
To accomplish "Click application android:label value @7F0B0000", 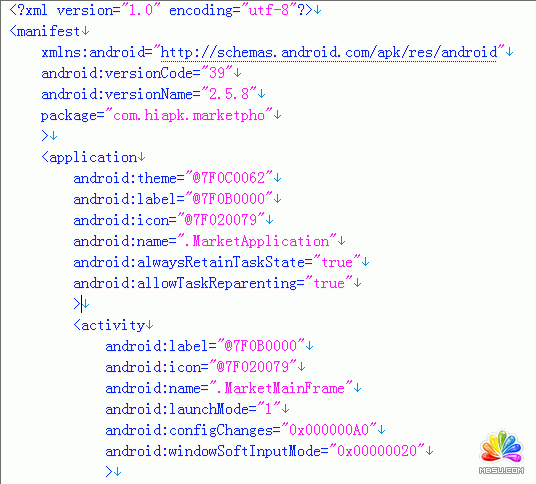I will pos(228,199).
